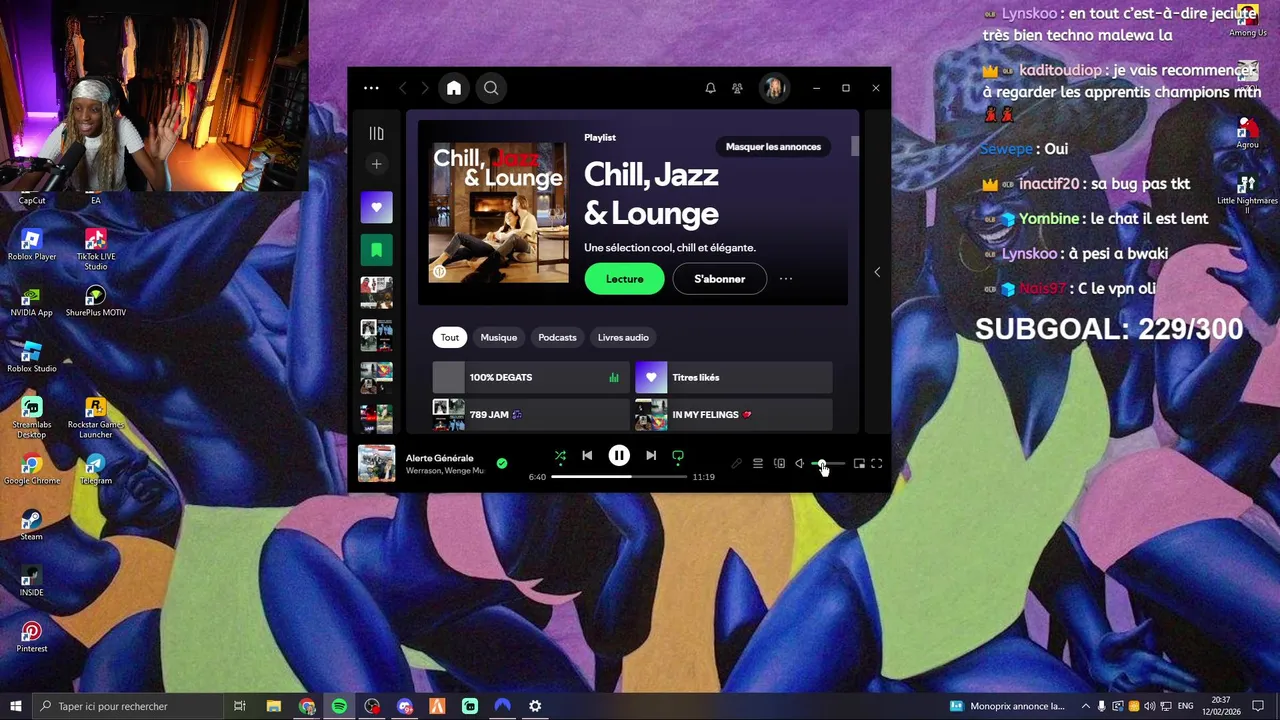Open the play queue

pos(758,464)
